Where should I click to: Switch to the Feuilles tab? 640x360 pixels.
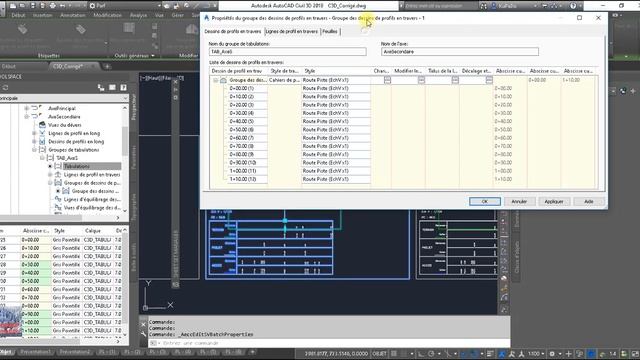(330, 31)
